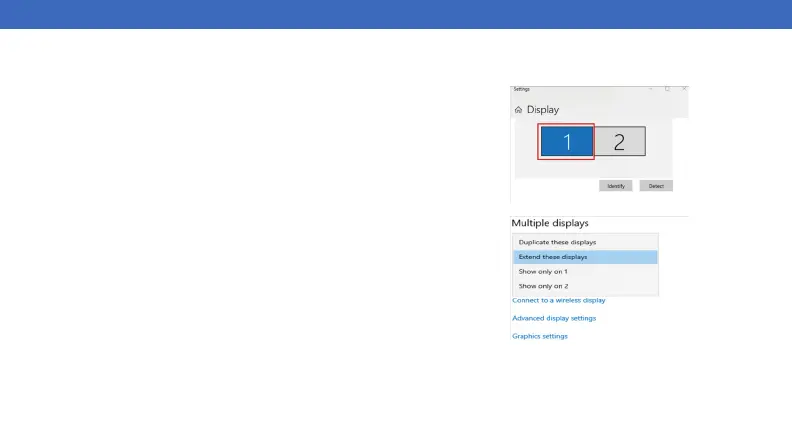Click the Detect button
The image size is (792, 432).
(x=656, y=186)
